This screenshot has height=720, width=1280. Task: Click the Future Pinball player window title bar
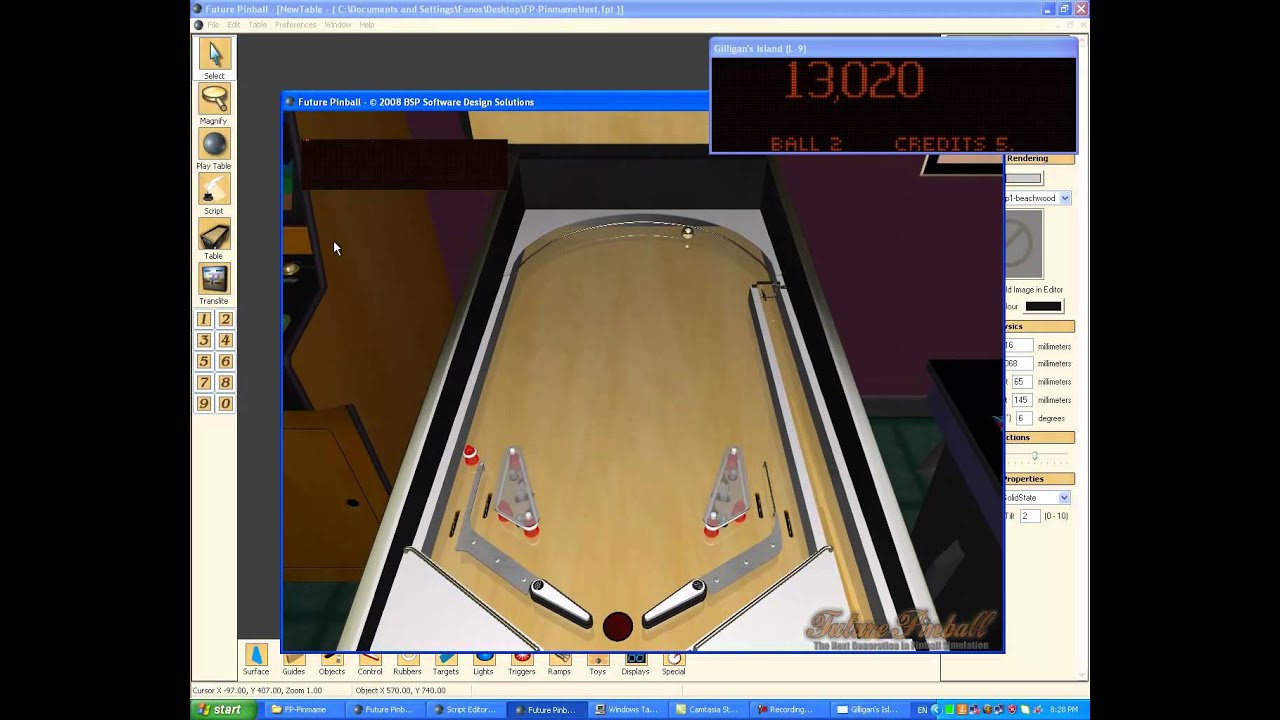point(495,102)
